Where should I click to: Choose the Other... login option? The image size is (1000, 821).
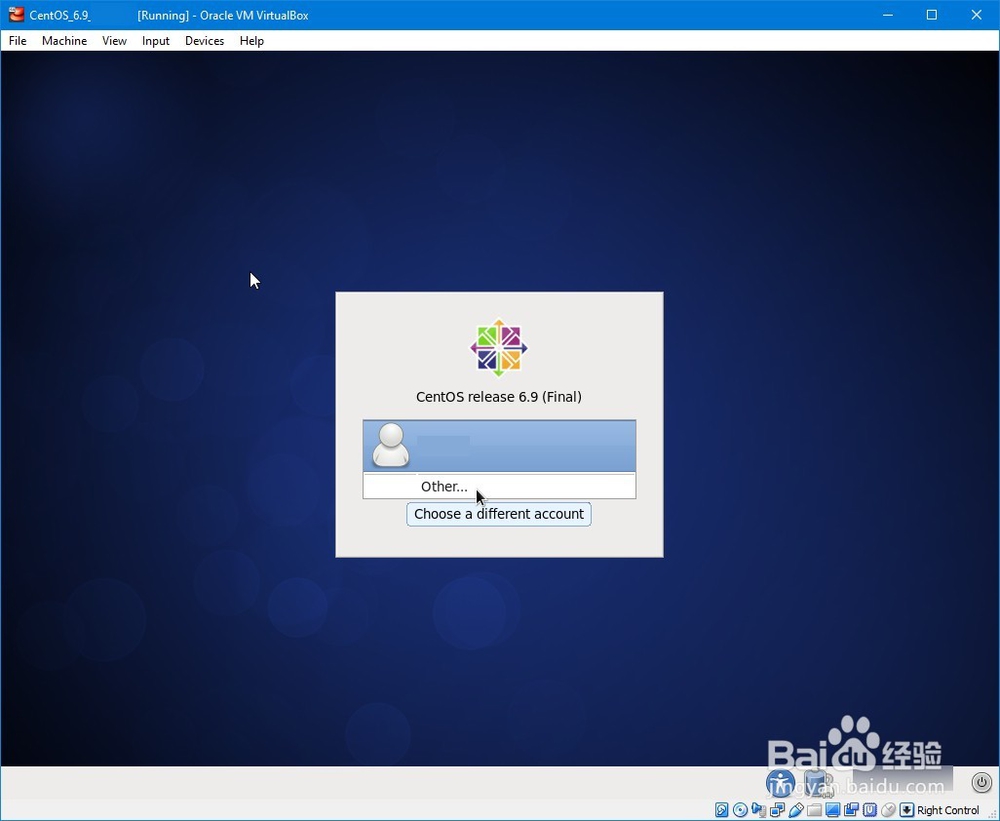(499, 486)
